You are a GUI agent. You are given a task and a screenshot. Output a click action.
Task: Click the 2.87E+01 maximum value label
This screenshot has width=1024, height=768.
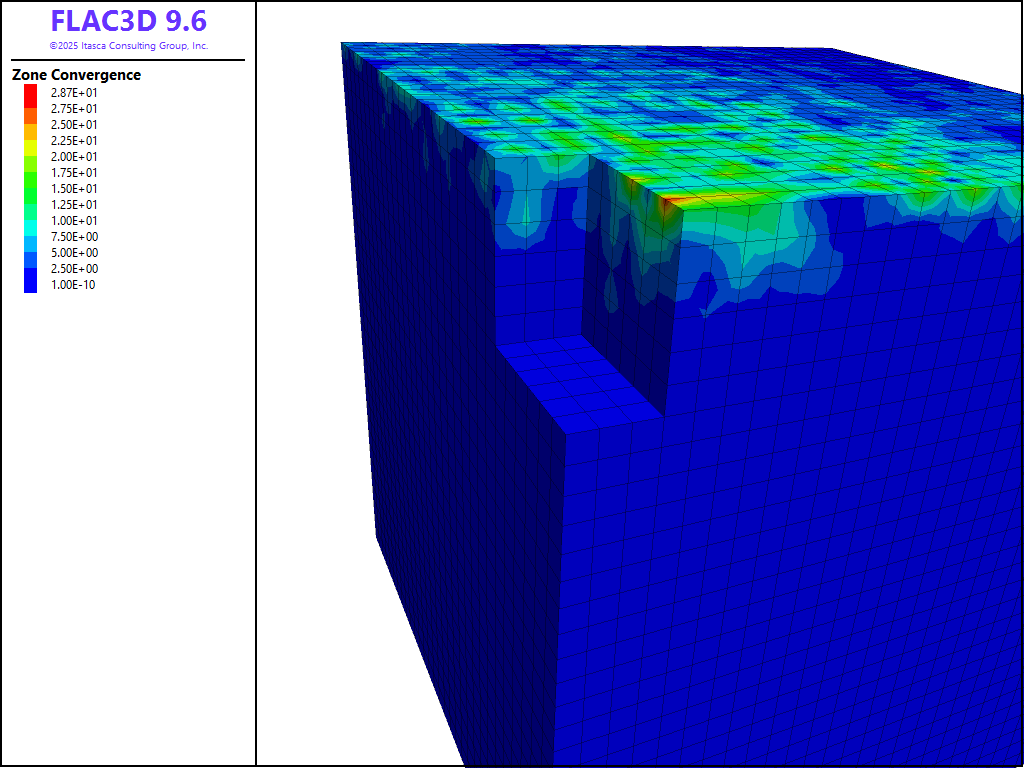coord(74,92)
